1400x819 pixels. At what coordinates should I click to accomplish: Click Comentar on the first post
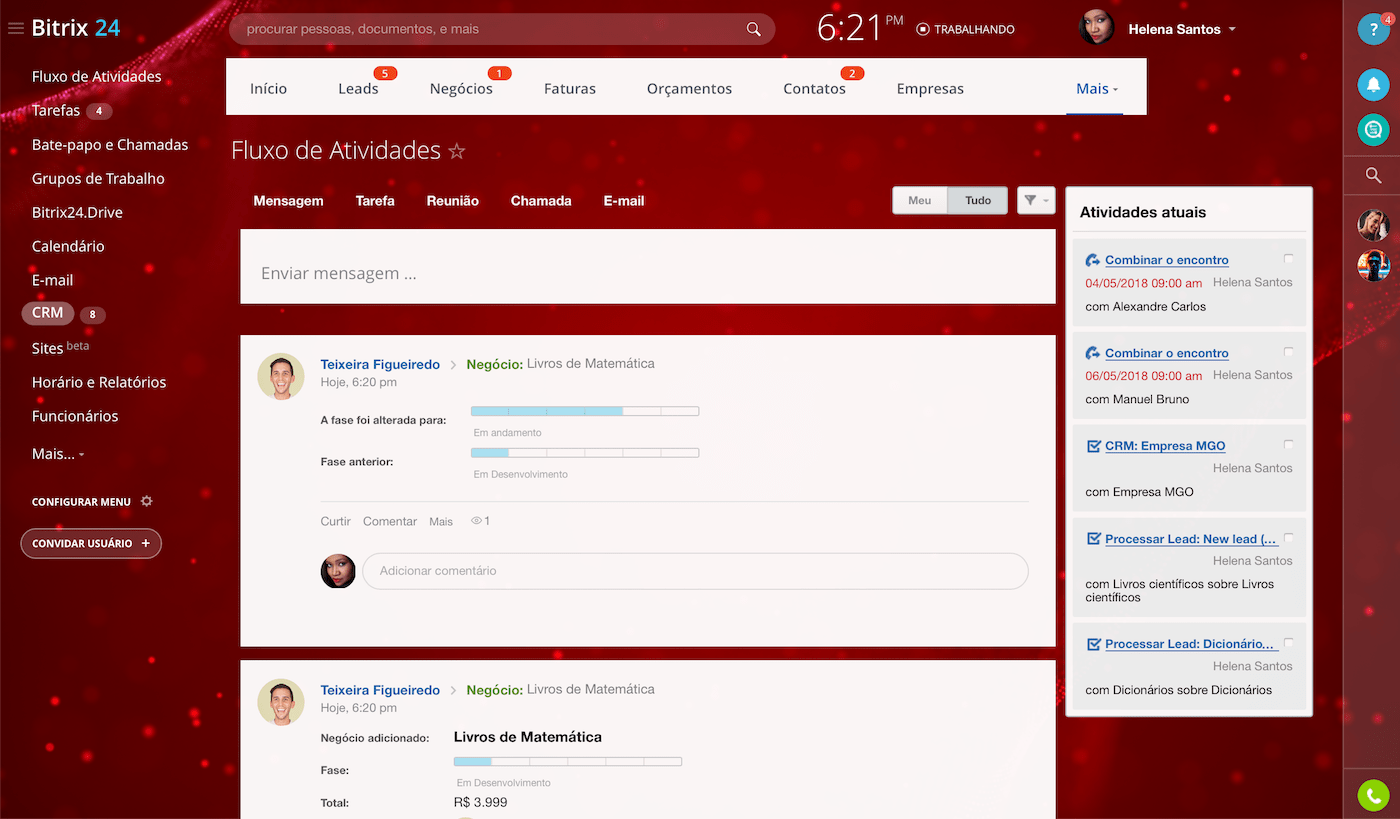[390, 521]
